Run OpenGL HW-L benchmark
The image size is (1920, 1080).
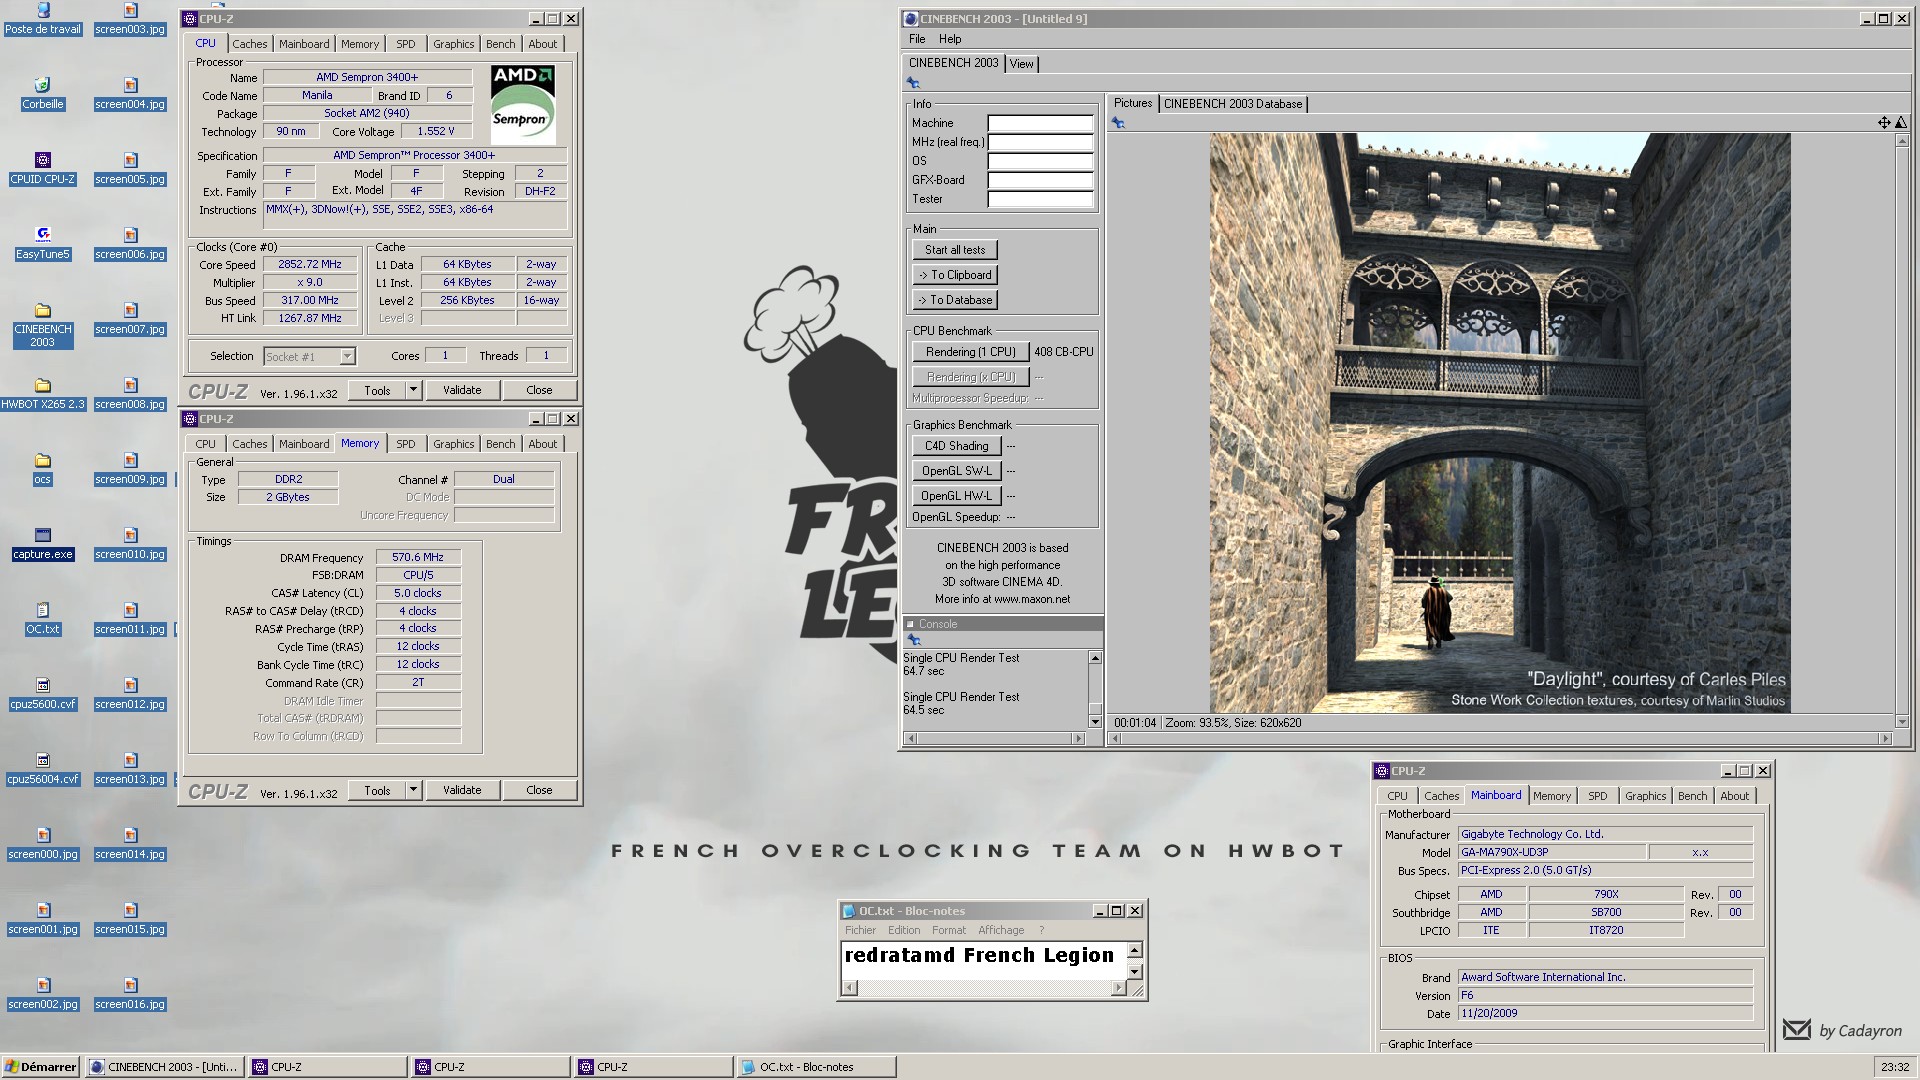[955, 496]
